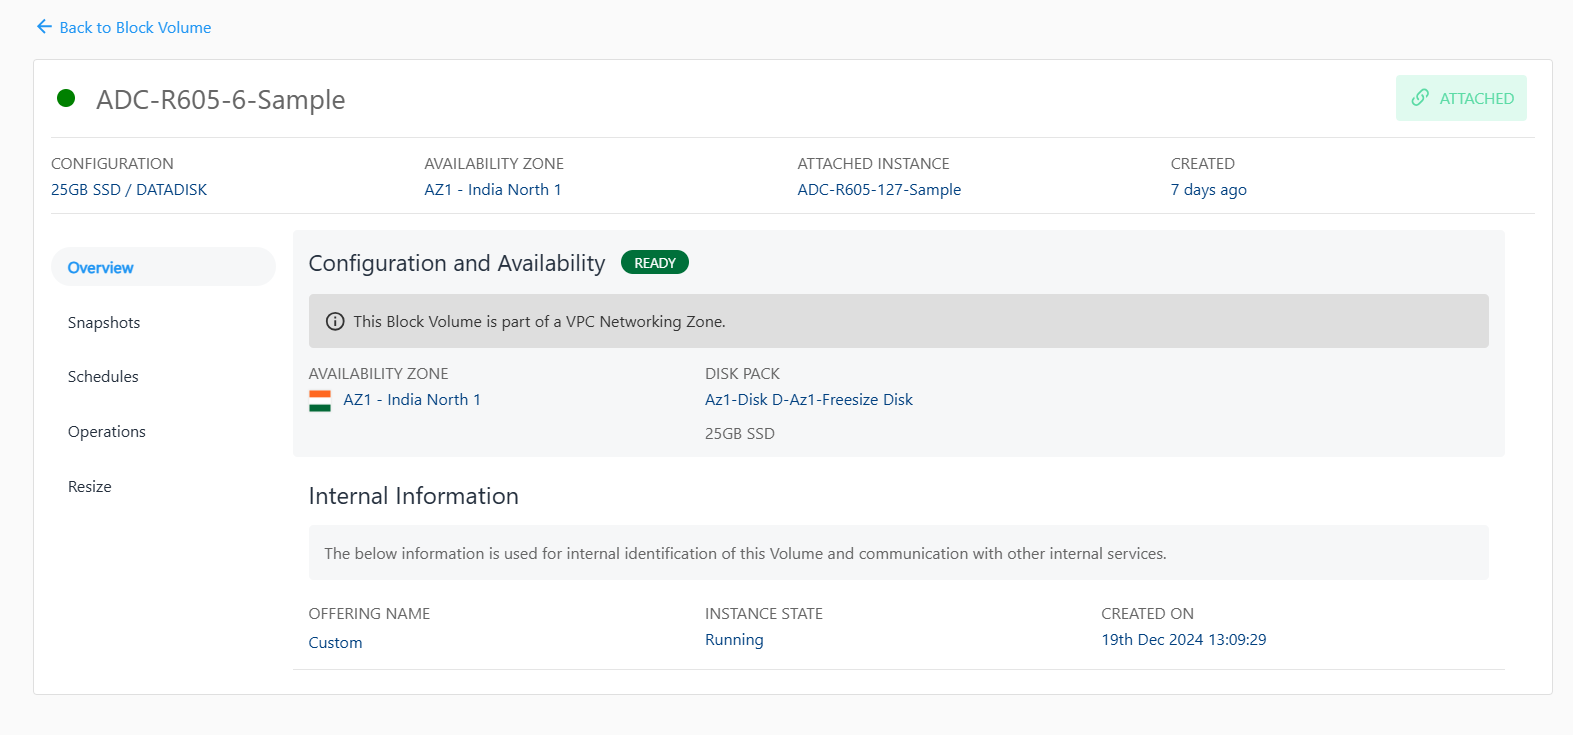Open the Overview tab

[101, 268]
